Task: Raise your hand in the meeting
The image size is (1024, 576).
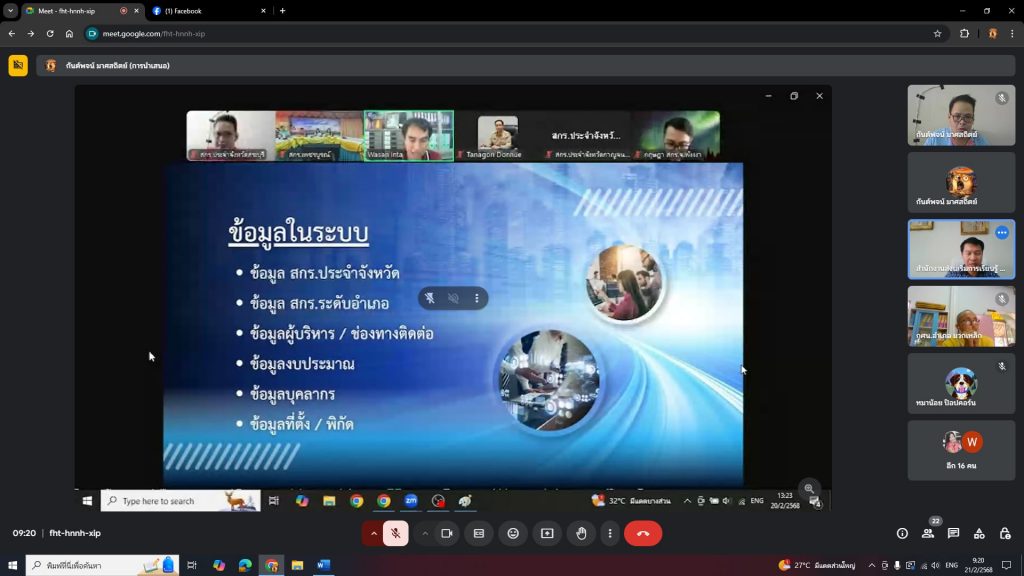Action: [x=581, y=534]
